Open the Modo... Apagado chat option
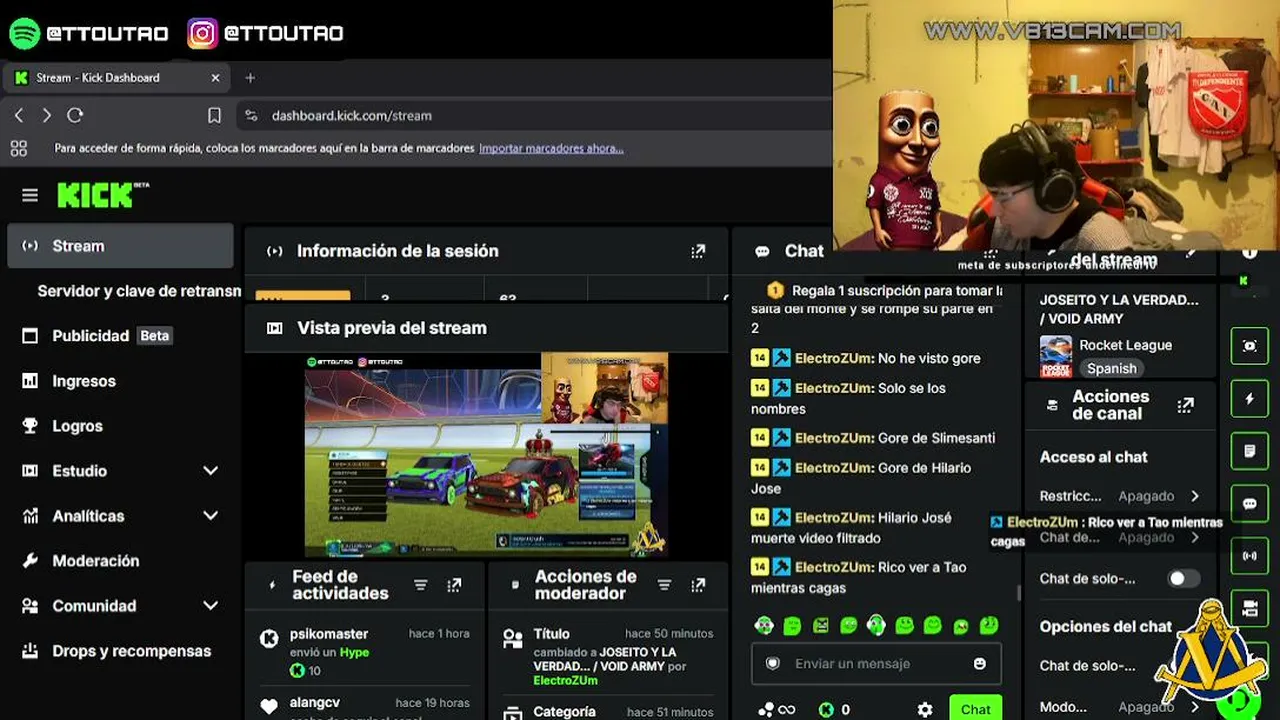 (1120, 707)
